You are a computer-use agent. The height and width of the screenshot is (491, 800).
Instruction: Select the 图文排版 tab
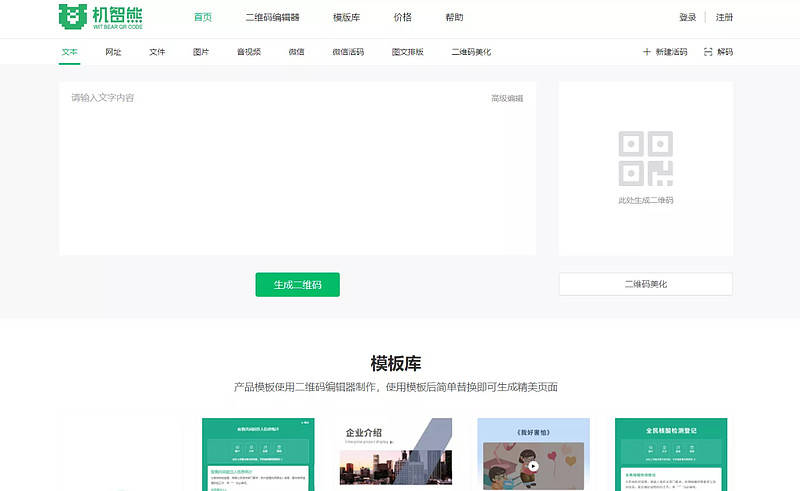[408, 52]
